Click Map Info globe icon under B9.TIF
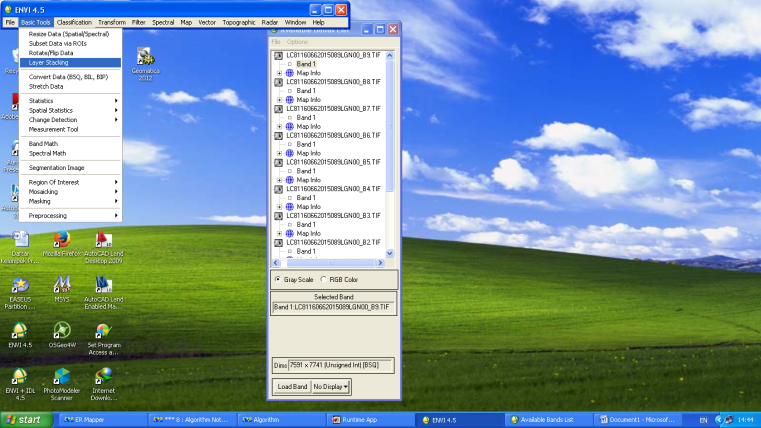The height and width of the screenshot is (428, 761). [290, 73]
